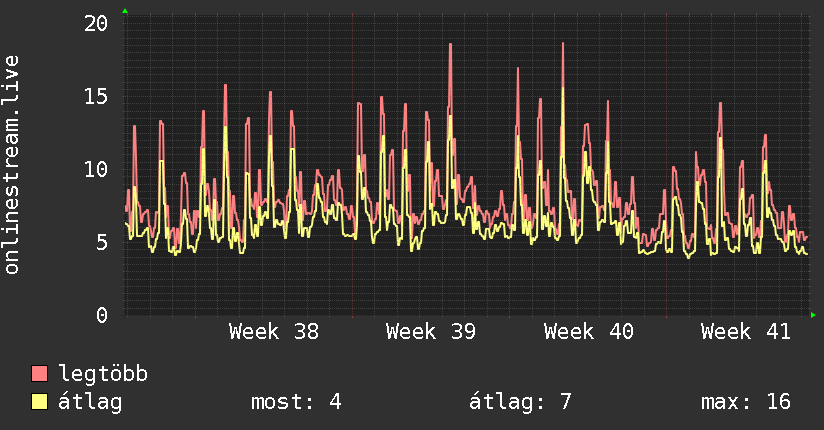Select the Week 38 axis label
The width and height of the screenshot is (824, 430).
point(274,332)
